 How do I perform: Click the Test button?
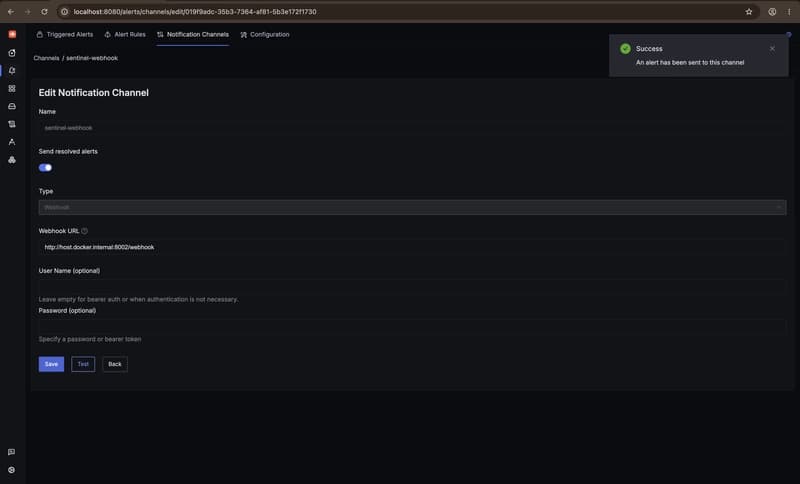click(x=83, y=364)
